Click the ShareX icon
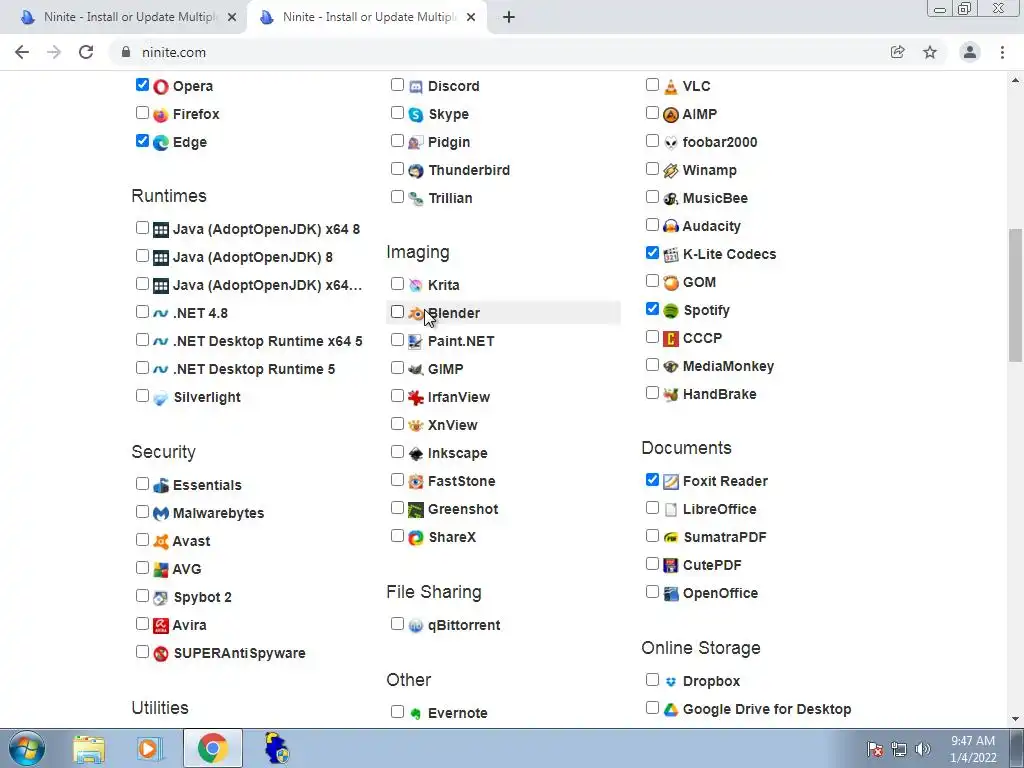 tap(416, 538)
